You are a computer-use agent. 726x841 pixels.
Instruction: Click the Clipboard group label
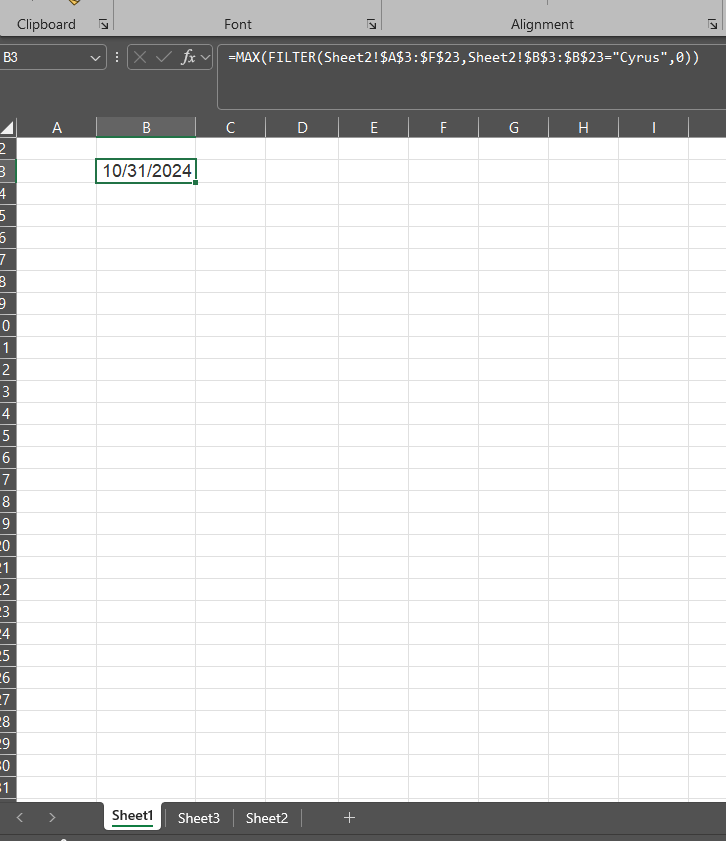[46, 24]
